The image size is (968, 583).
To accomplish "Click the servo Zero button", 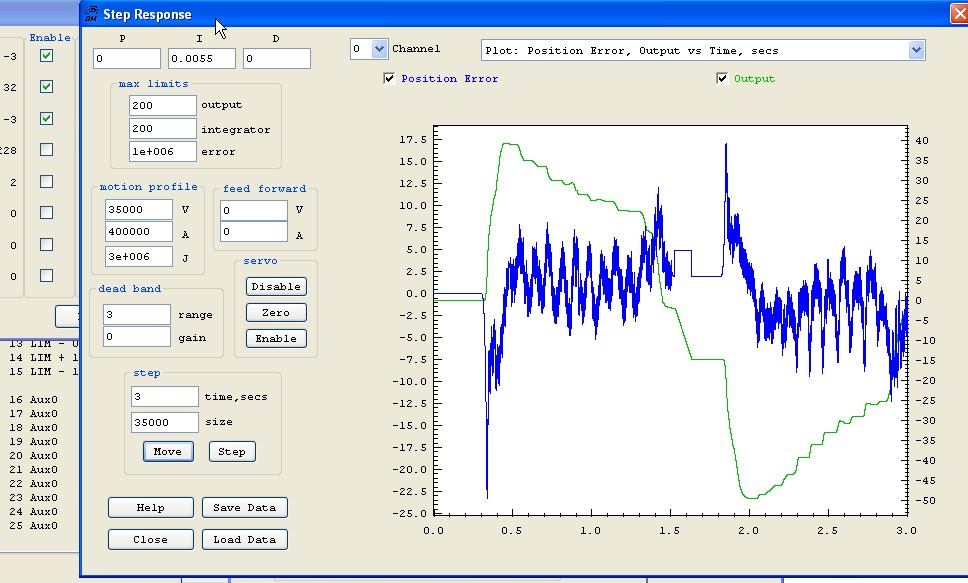I will 276,312.
